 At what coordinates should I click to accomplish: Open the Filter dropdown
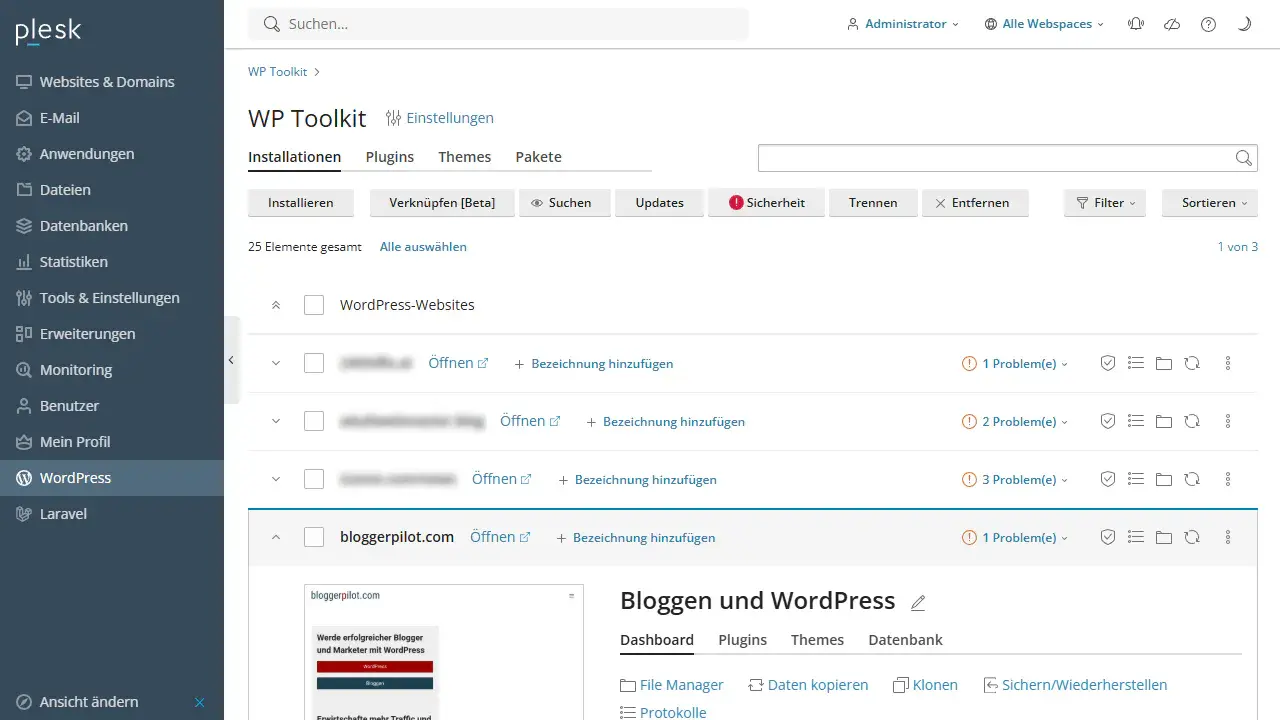click(1105, 203)
